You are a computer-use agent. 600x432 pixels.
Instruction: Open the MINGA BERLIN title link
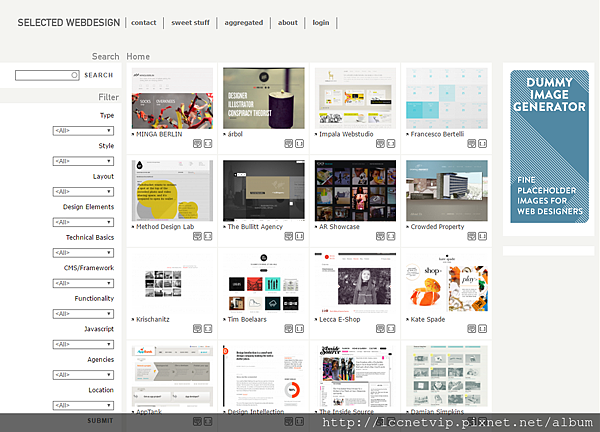159,134
